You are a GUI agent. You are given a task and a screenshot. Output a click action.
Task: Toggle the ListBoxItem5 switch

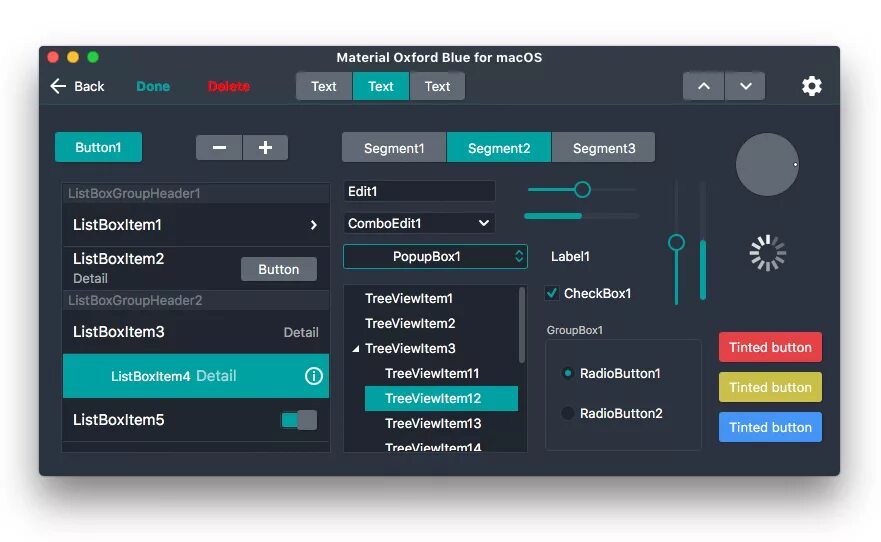[299, 420]
